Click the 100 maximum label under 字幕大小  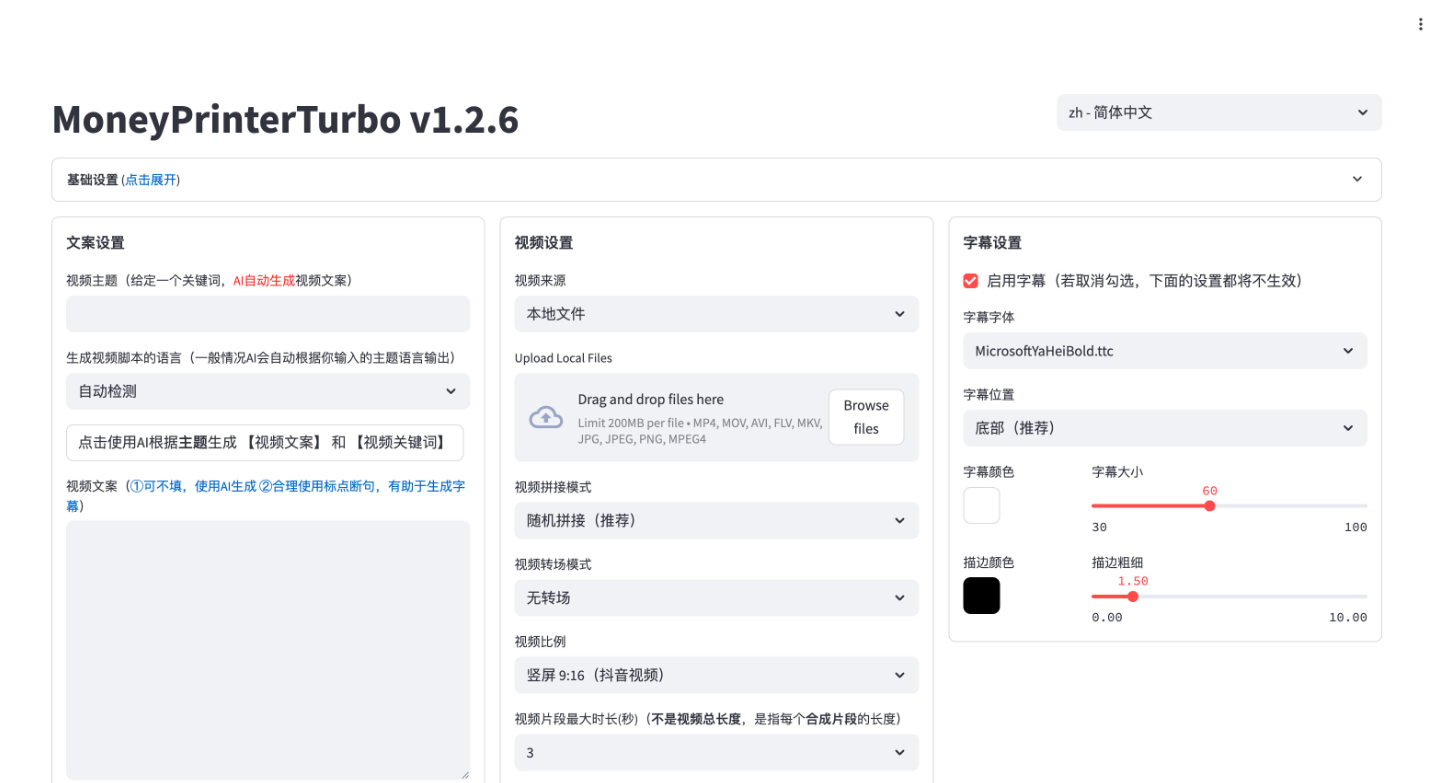1355,527
